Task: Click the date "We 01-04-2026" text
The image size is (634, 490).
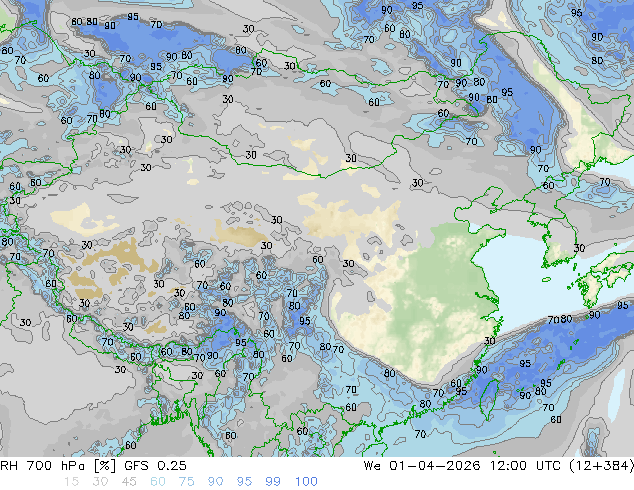Action: click(422, 466)
